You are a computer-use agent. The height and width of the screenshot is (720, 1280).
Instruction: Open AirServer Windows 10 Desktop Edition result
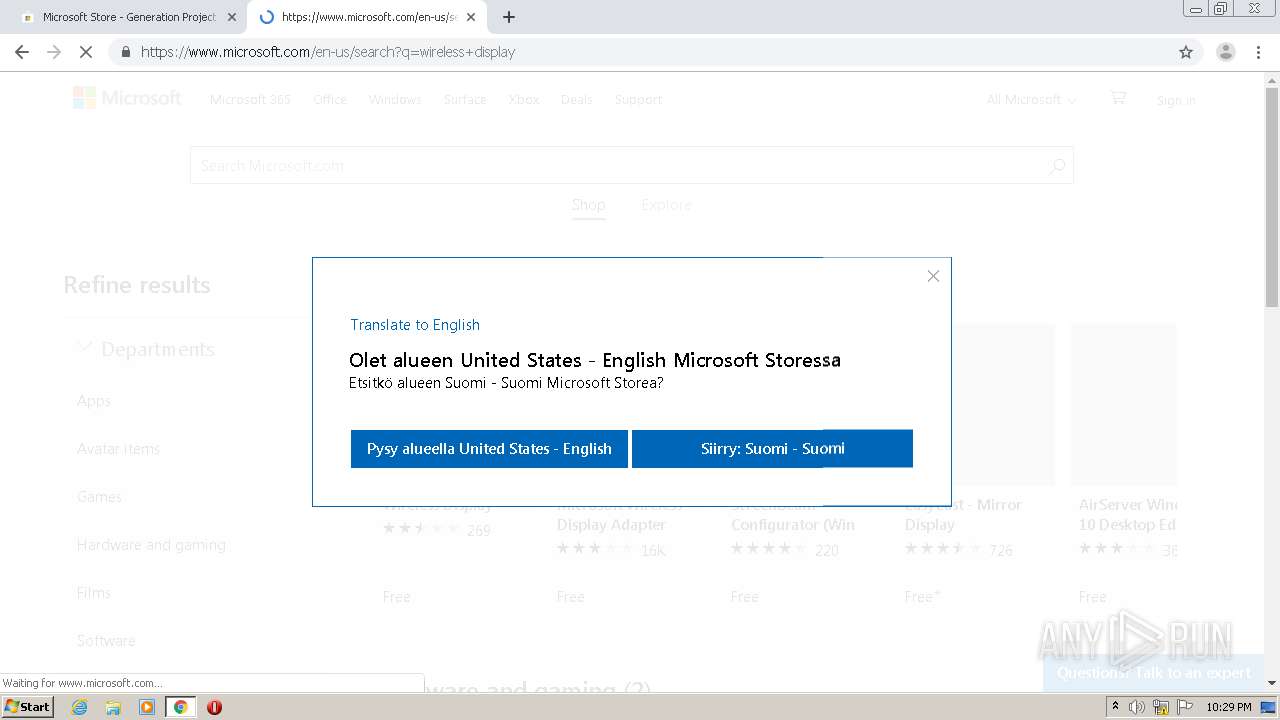(1127, 515)
